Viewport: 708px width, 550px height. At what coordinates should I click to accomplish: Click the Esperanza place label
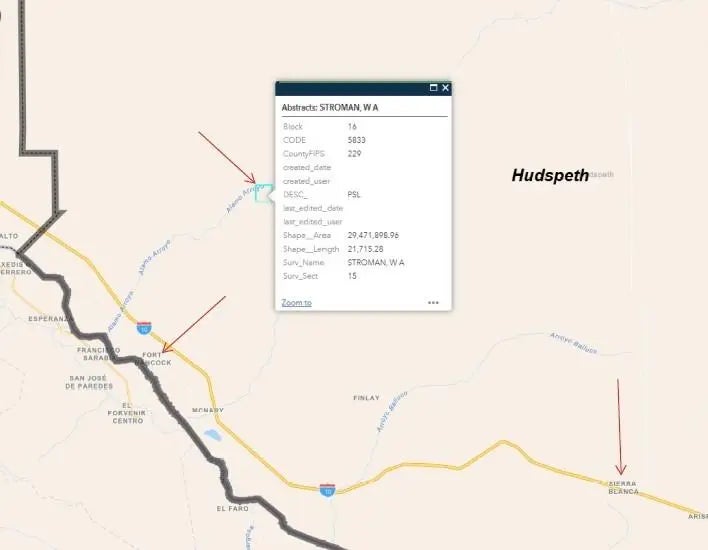point(50,319)
